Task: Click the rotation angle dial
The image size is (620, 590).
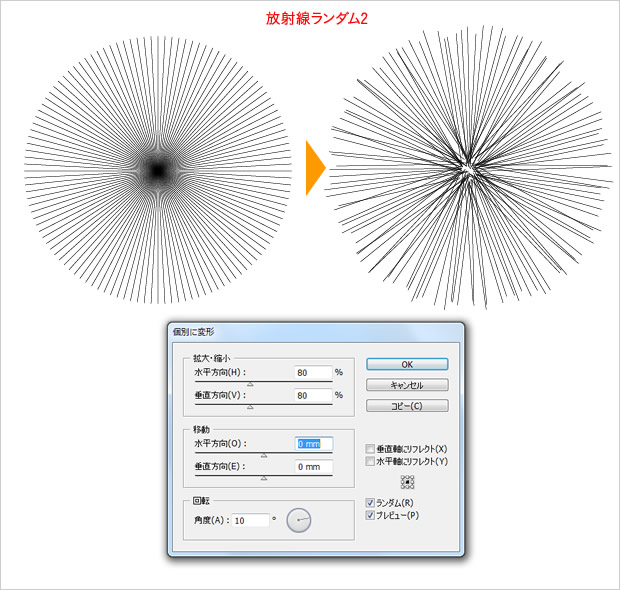Action: click(x=299, y=520)
